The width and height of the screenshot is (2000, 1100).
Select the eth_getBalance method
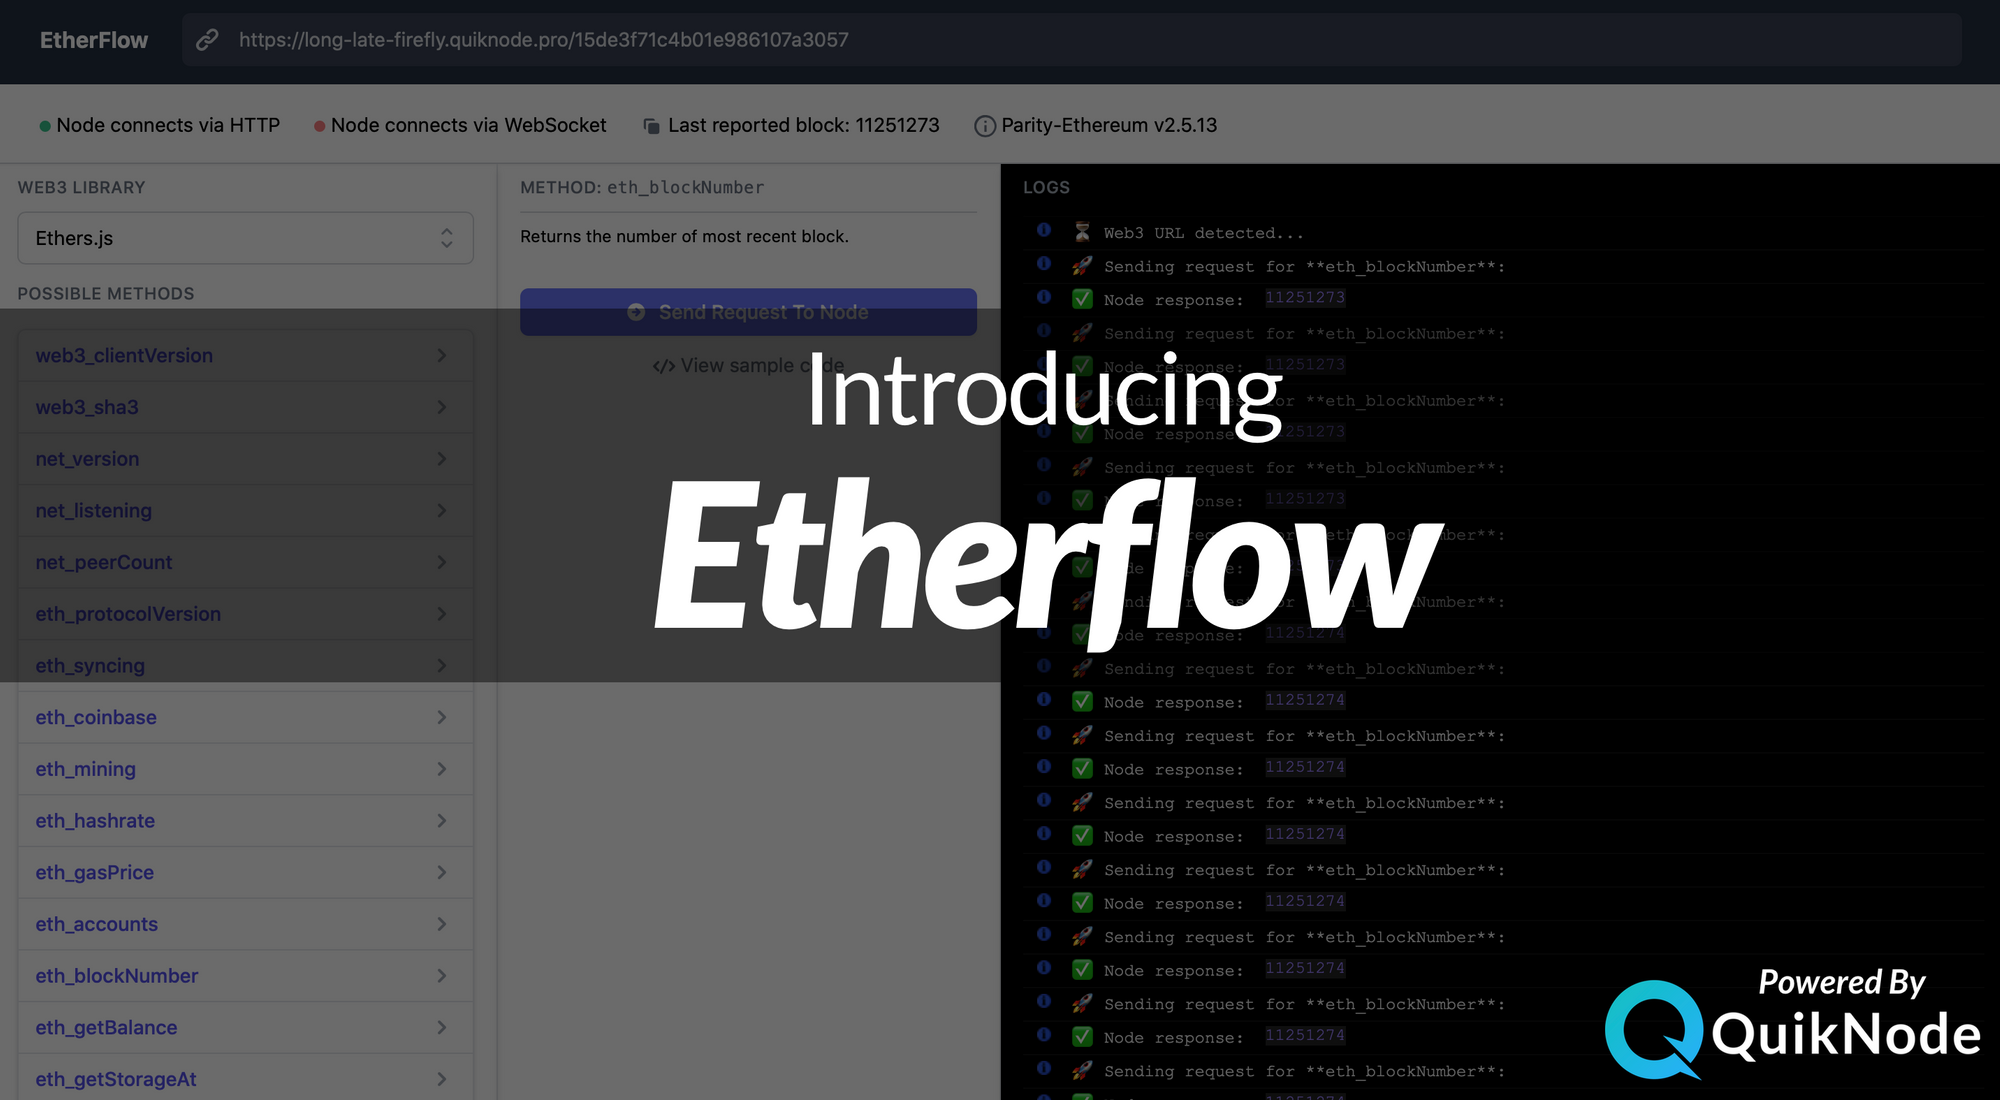click(x=106, y=1027)
